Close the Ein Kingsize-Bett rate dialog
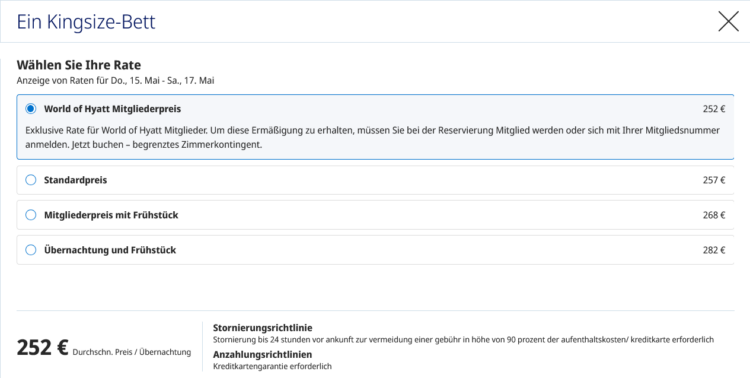750x378 pixels. 728,22
